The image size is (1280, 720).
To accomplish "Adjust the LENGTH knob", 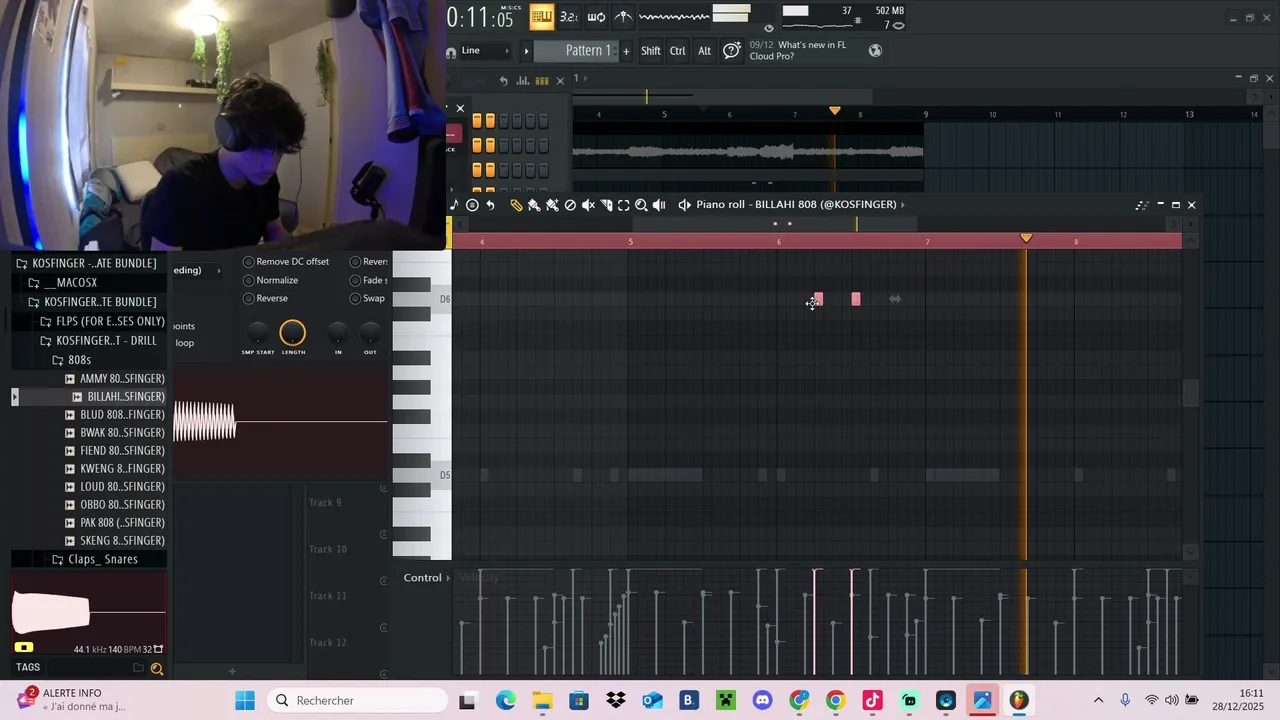I will pos(293,333).
